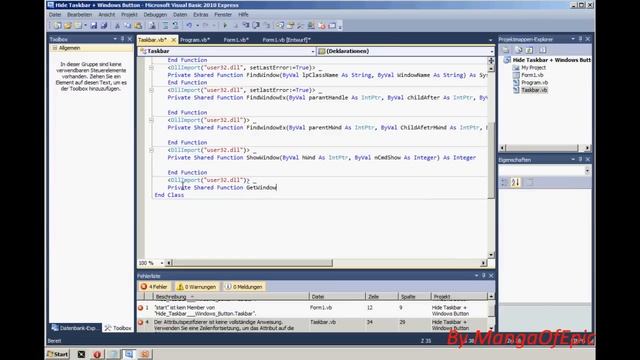Switch to the Form1.vb [Entwurf]* tab
The height and width of the screenshot is (360, 640).
coord(286,40)
